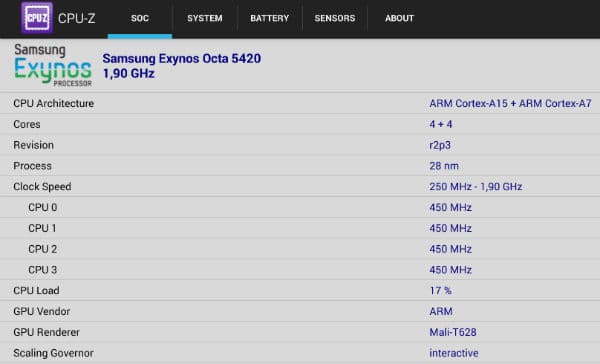The height and width of the screenshot is (364, 600).
Task: Select the Scaling Governor label
Action: pyautogui.click(x=54, y=353)
